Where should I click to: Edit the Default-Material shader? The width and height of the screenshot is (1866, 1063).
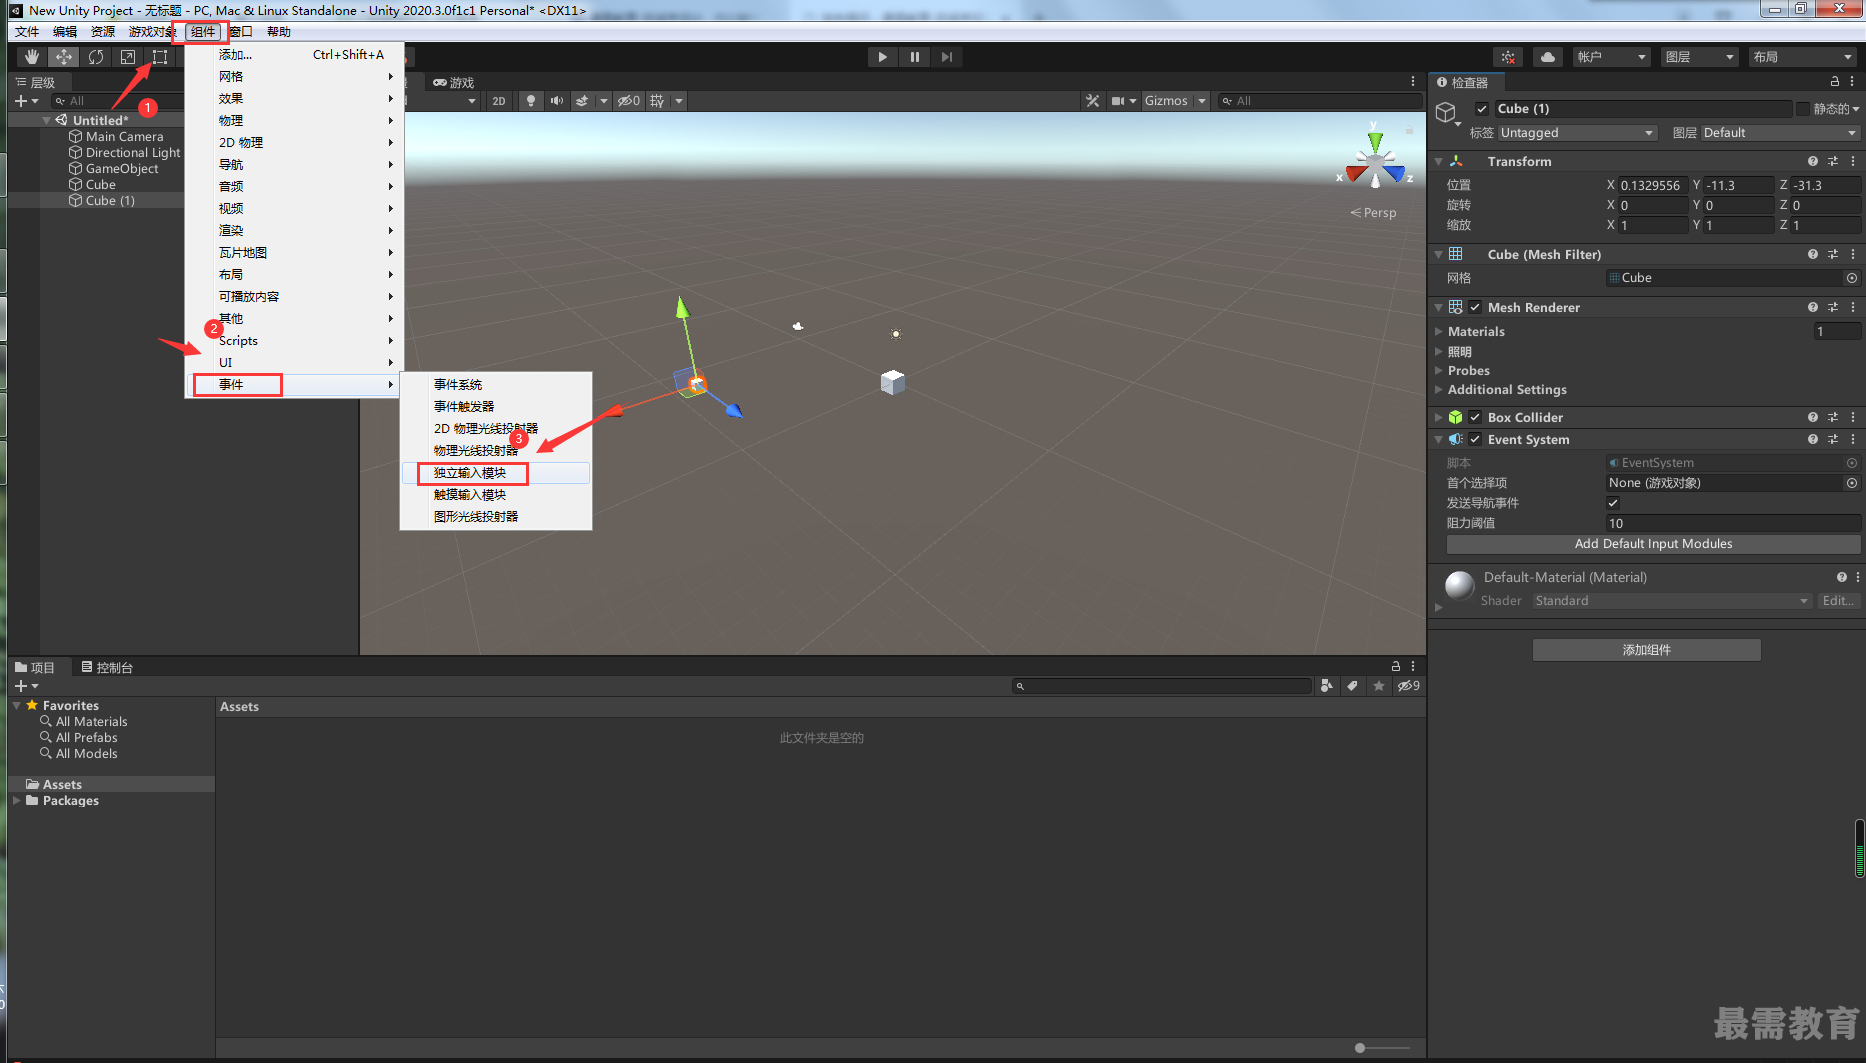click(1838, 601)
